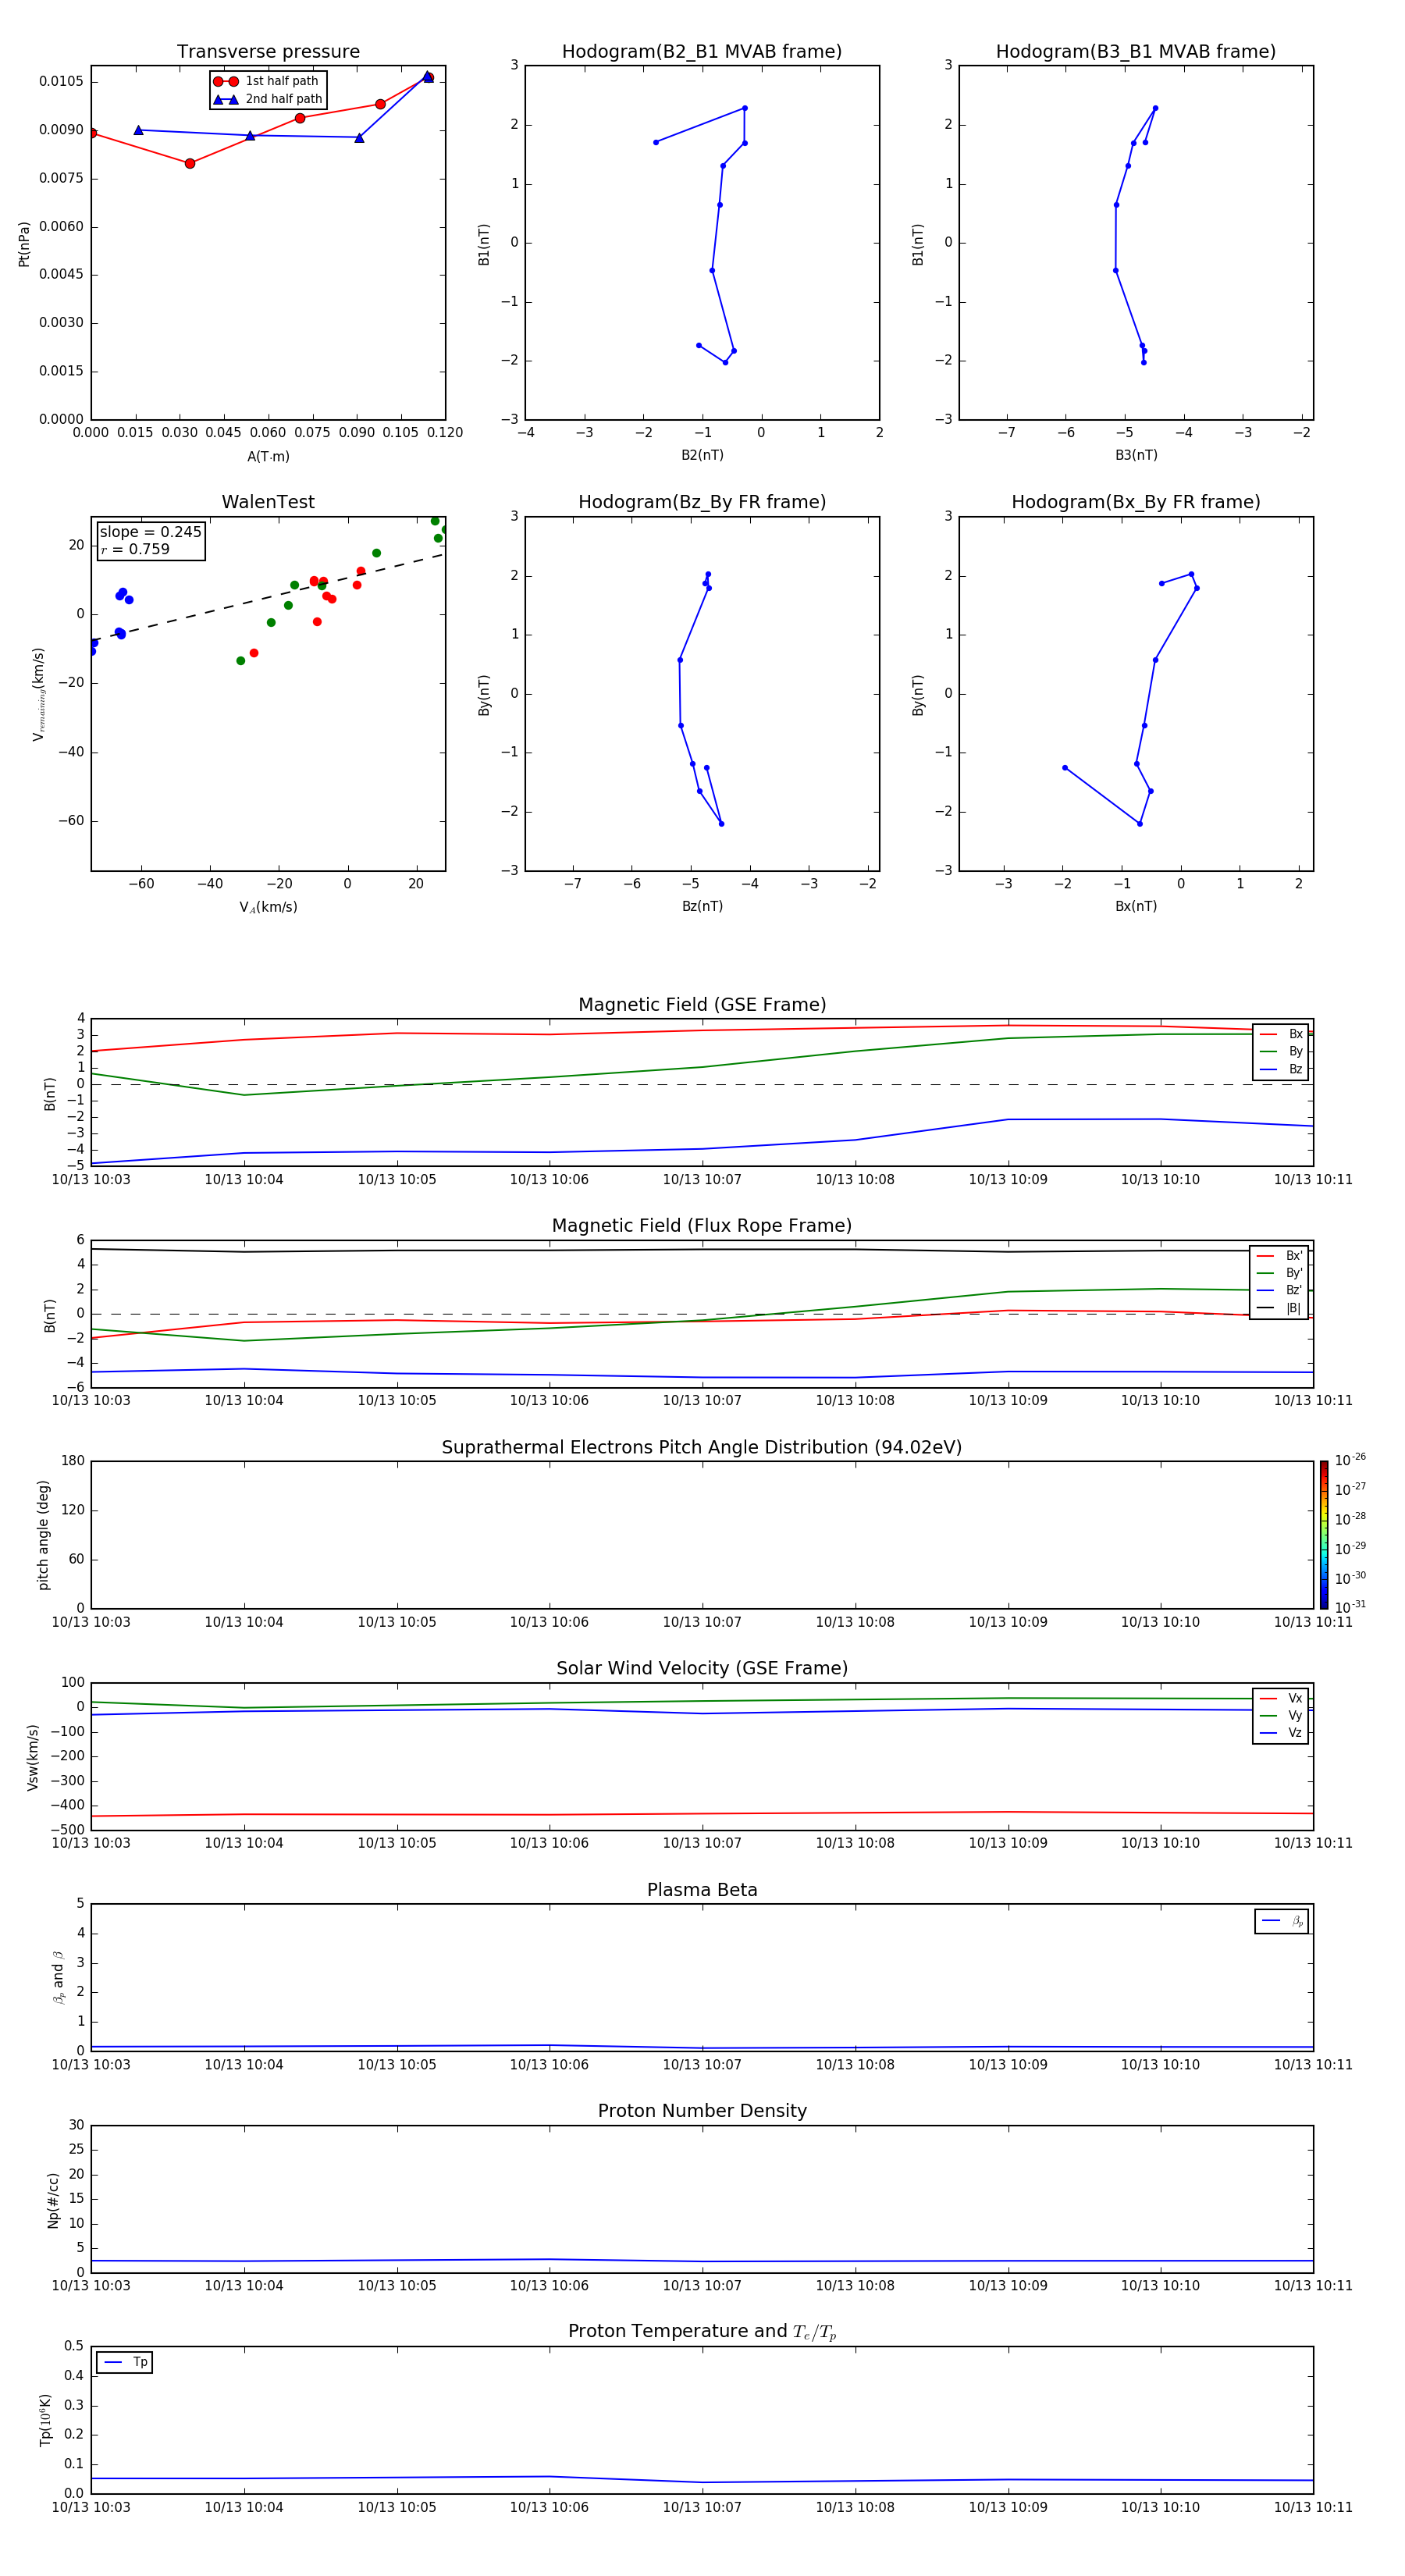Click the pitch angle color bar
1405x2576 pixels.
click(x=1323, y=1534)
